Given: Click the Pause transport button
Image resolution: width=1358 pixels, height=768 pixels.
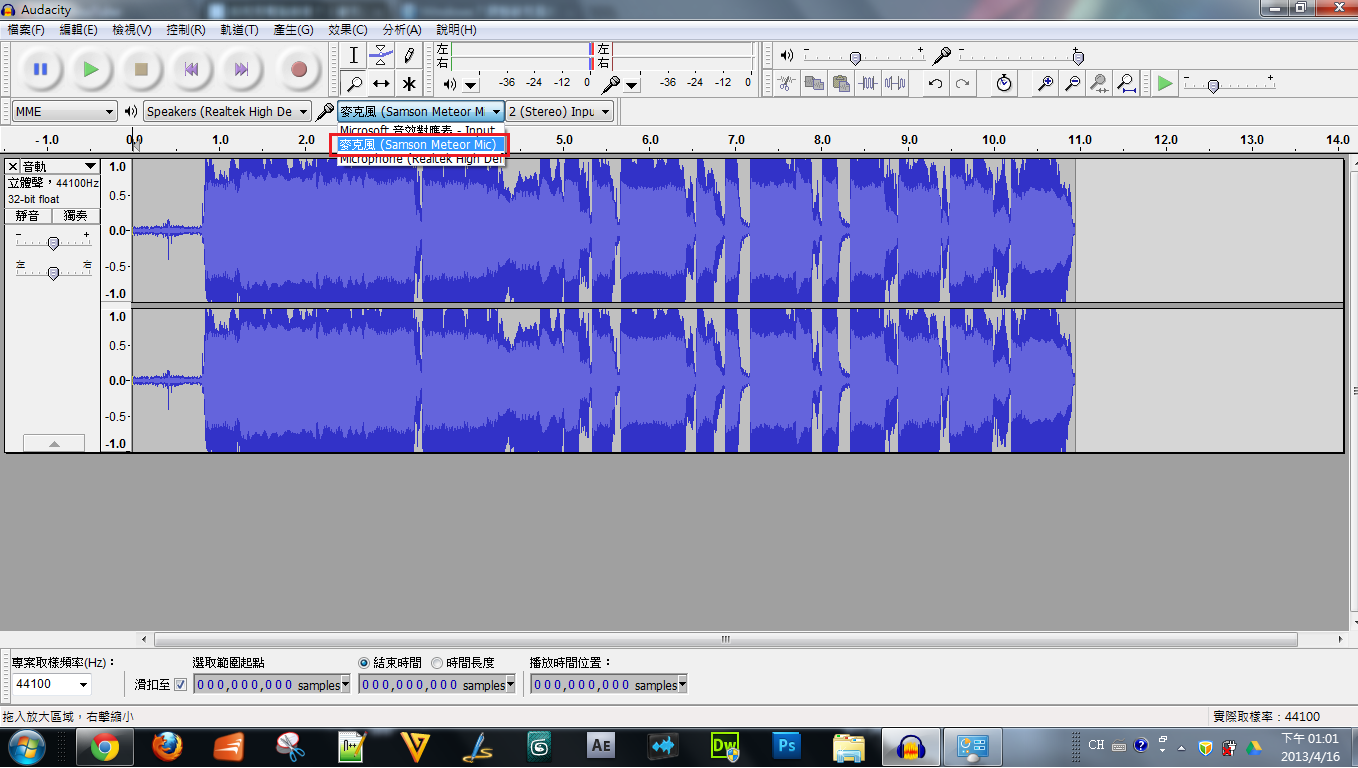Looking at the screenshot, I should (x=40, y=69).
